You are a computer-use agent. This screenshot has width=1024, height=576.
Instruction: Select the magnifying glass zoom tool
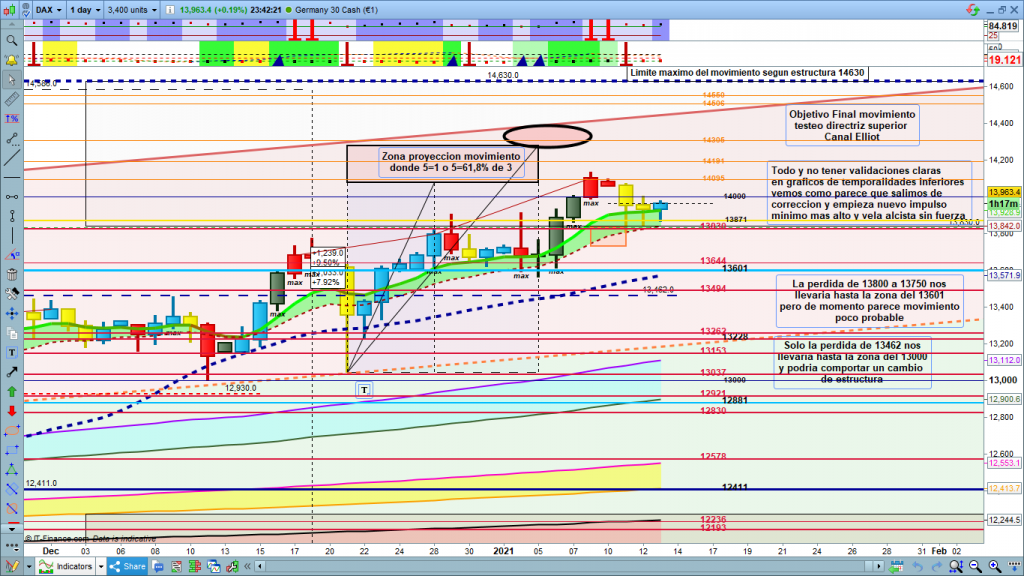(11, 40)
